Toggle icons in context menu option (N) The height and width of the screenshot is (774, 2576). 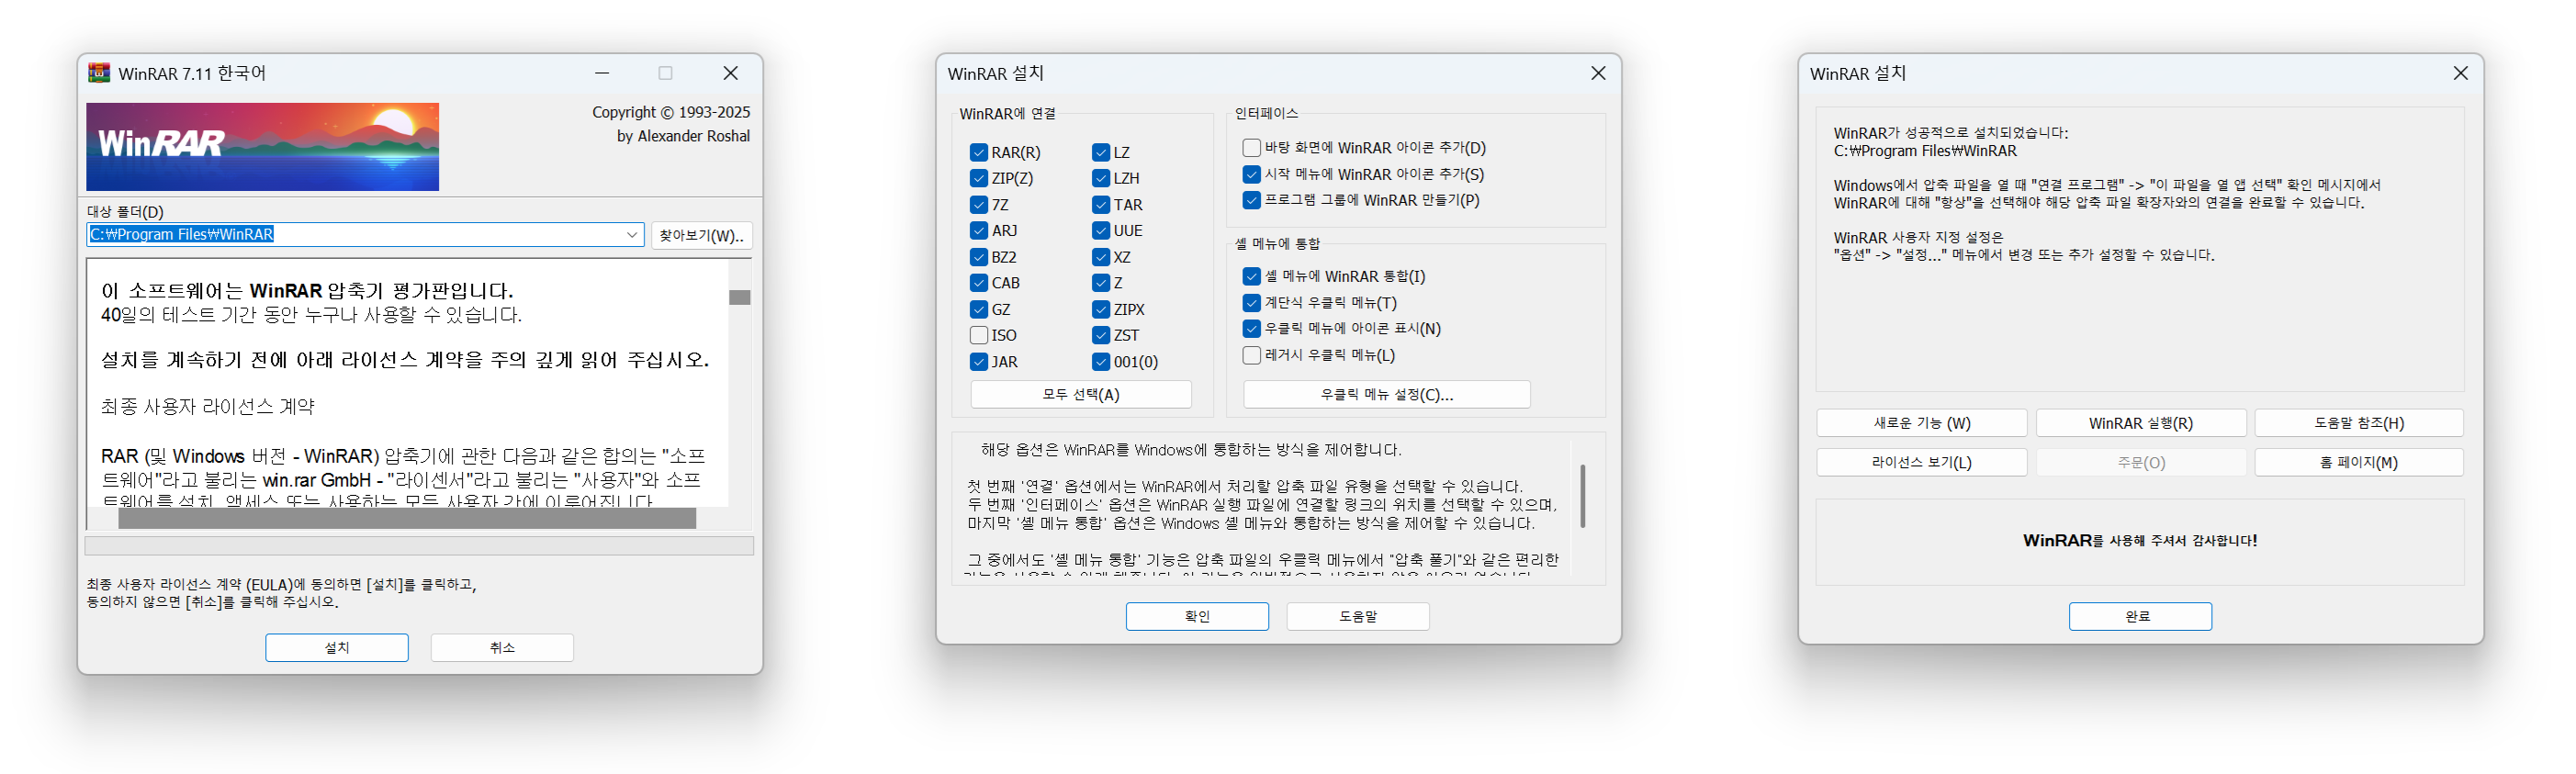point(1250,328)
